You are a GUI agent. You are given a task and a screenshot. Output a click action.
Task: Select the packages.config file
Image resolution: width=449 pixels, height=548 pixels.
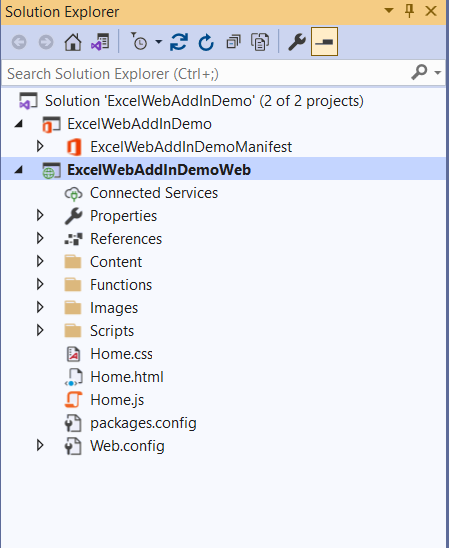click(143, 423)
